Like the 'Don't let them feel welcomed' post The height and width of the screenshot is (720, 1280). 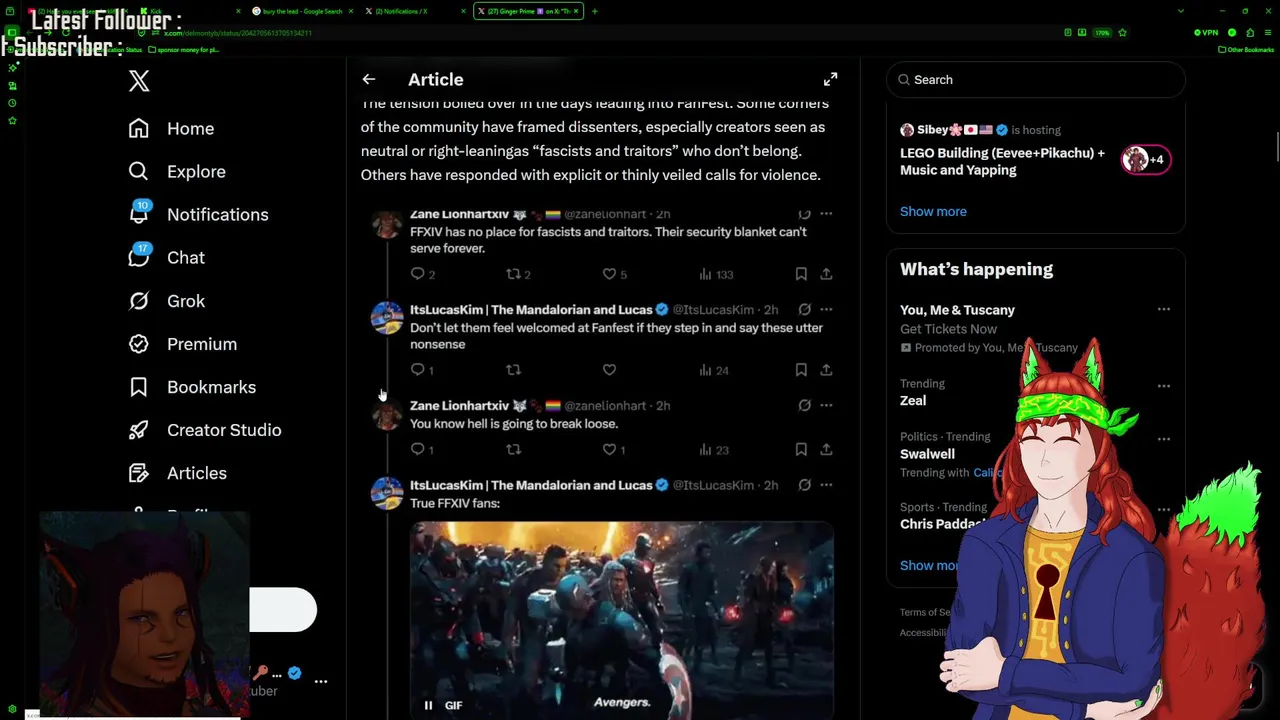609,369
